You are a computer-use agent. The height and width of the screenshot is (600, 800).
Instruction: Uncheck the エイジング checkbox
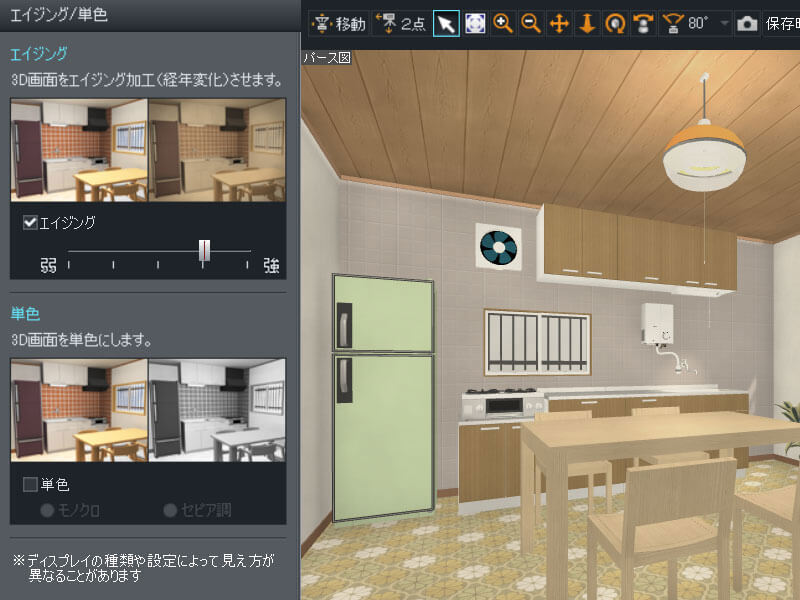(30, 223)
